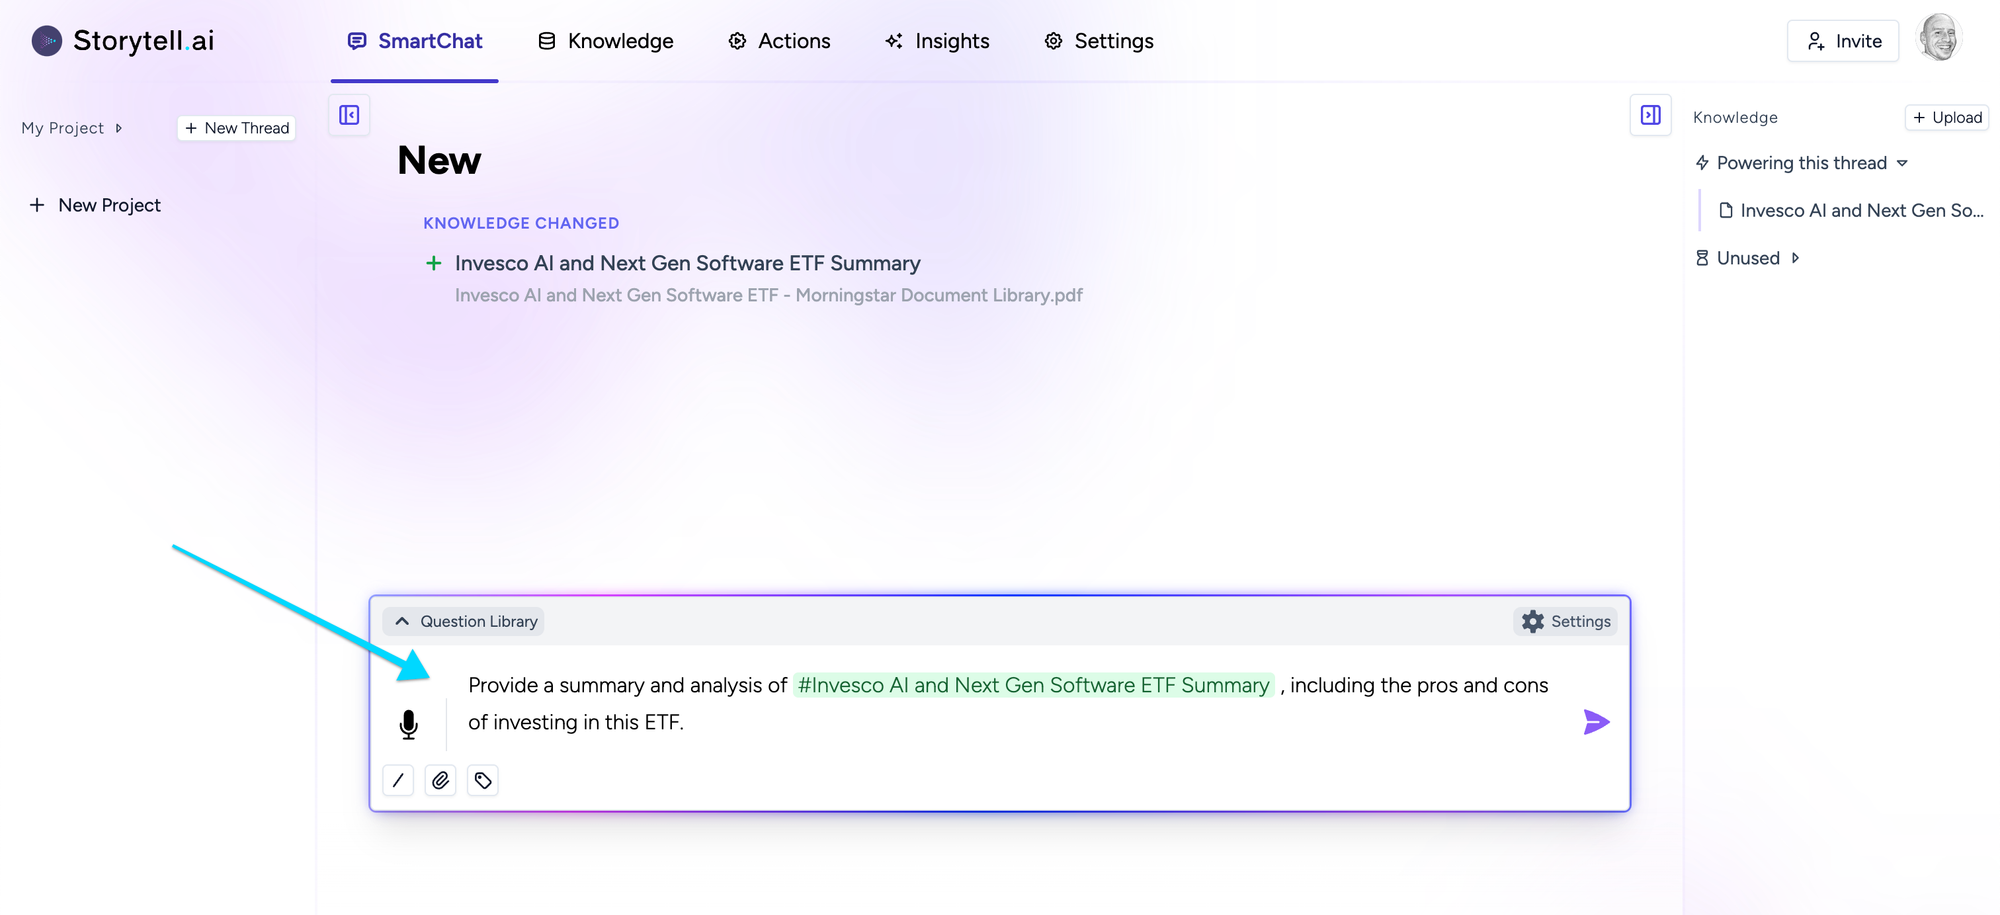
Task: Open the prompt box Settings
Action: coord(1566,621)
